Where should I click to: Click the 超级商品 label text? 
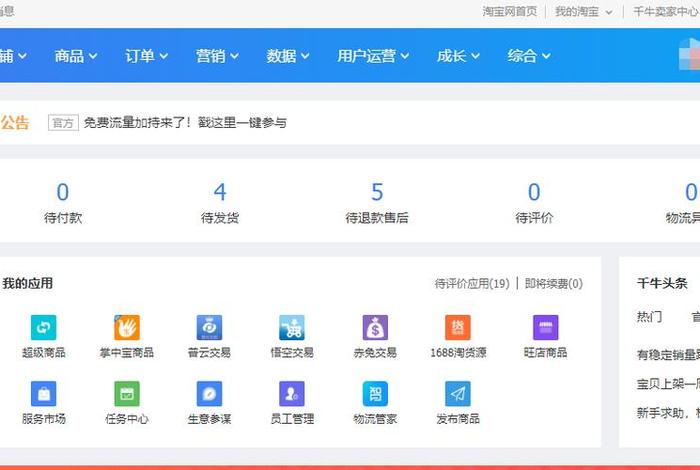(44, 353)
